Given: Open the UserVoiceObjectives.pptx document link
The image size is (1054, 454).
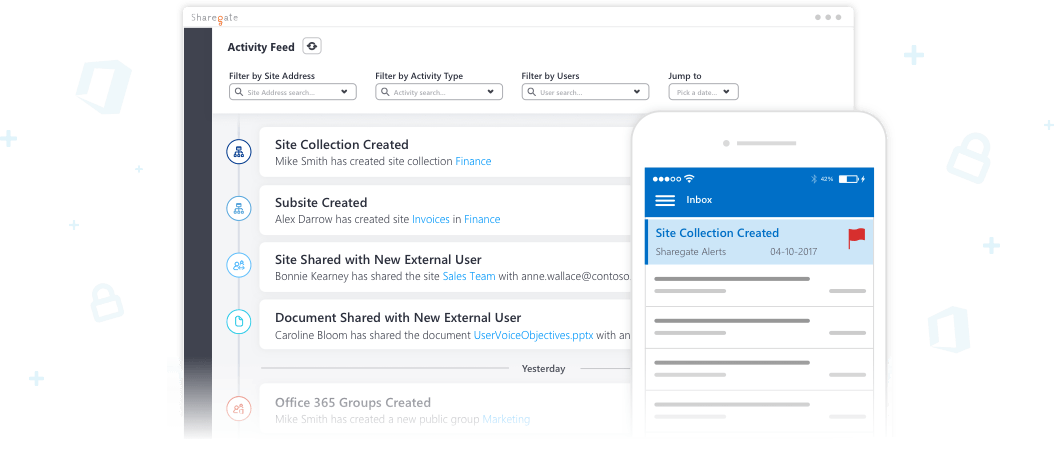Looking at the screenshot, I should [533, 335].
